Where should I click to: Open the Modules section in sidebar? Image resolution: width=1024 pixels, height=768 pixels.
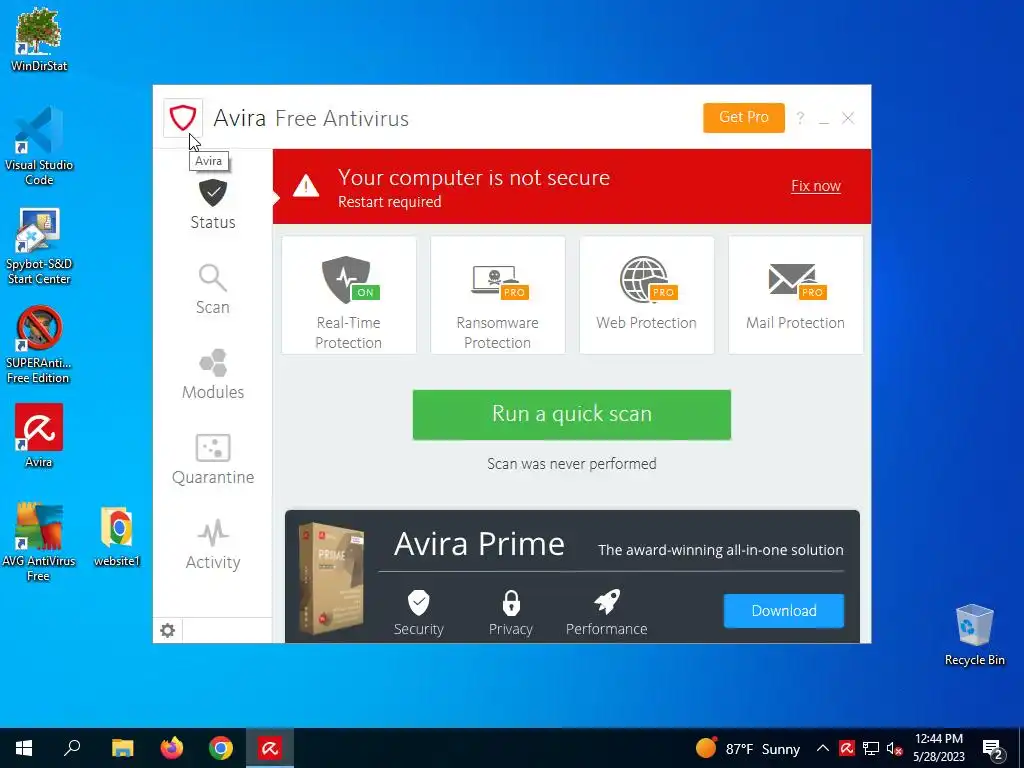click(x=213, y=374)
